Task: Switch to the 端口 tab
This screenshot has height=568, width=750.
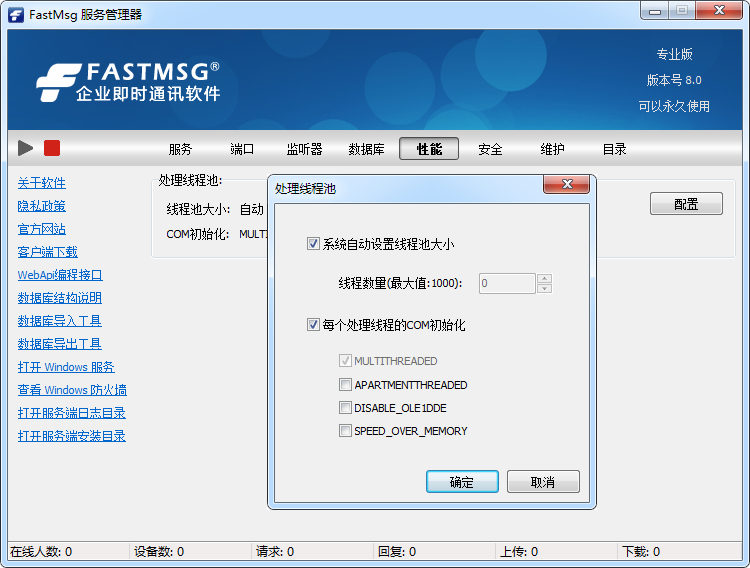Action: [x=242, y=149]
